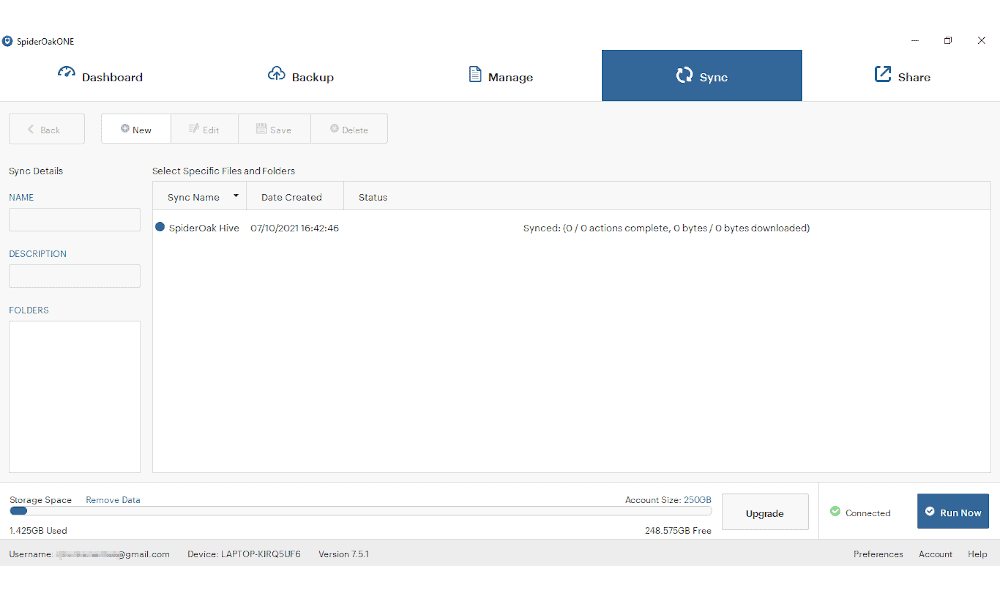Click the plus icon on New

click(125, 128)
